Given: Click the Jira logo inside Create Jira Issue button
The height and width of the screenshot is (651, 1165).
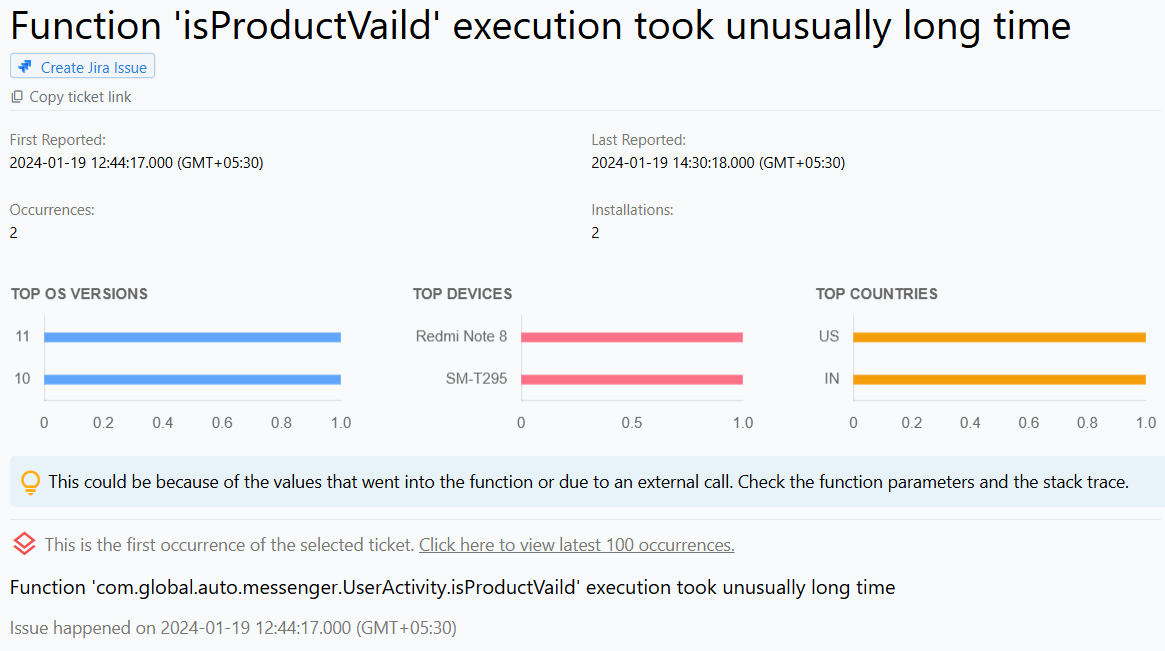Looking at the screenshot, I should [x=22, y=65].
